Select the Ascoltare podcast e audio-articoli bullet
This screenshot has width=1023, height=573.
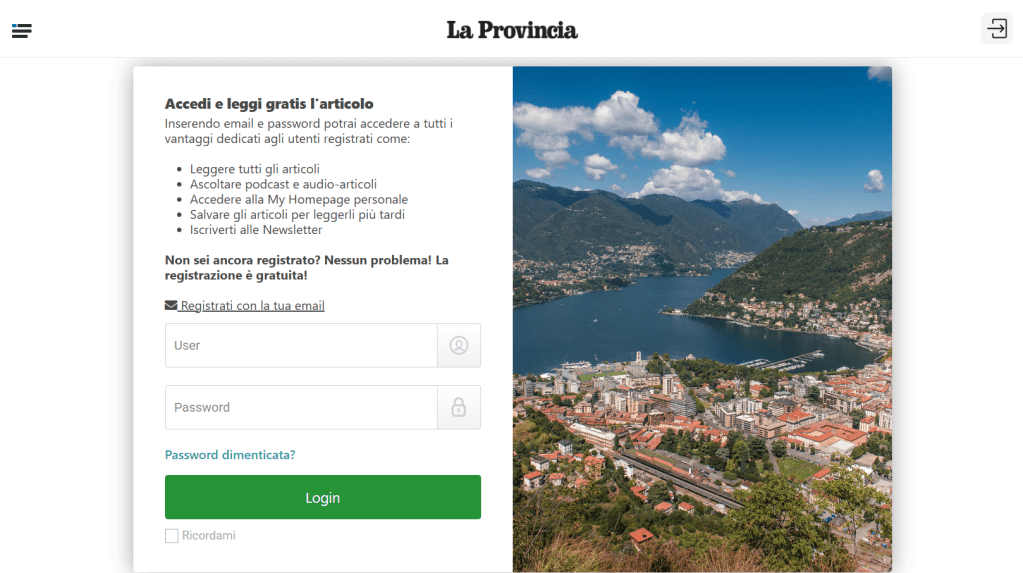(x=283, y=184)
